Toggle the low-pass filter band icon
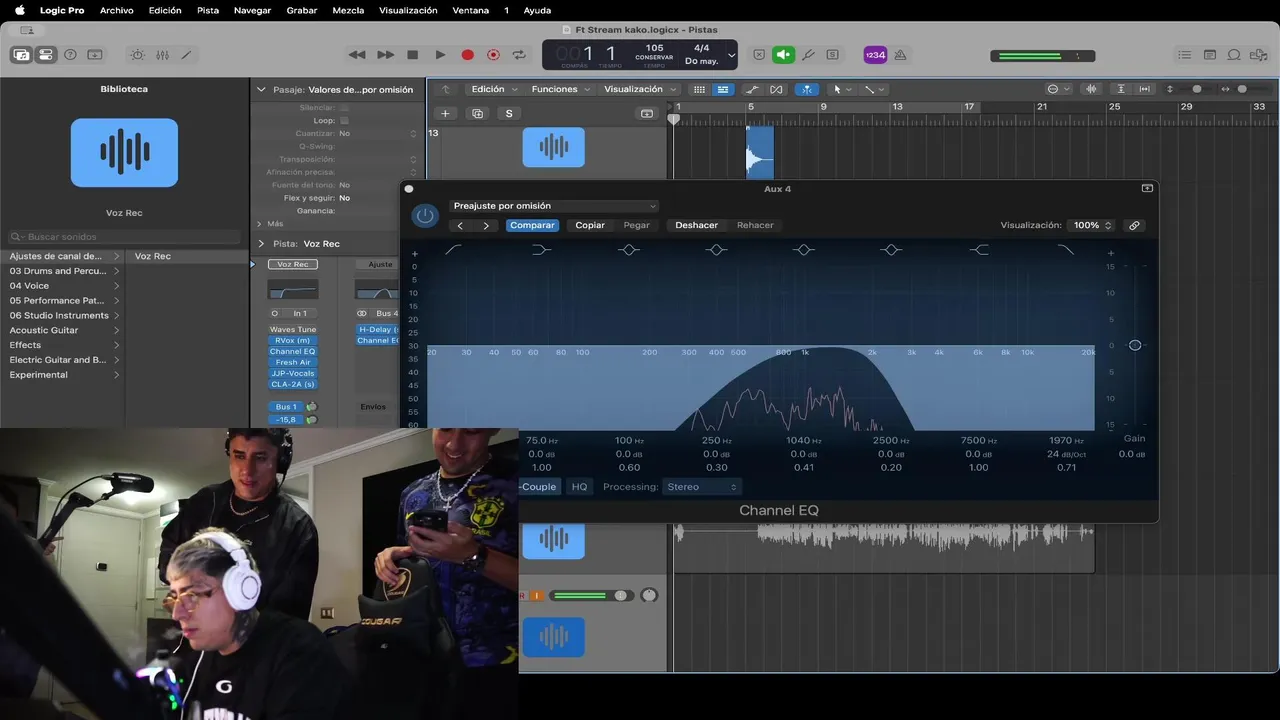The height and width of the screenshot is (720, 1280). [x=1066, y=249]
